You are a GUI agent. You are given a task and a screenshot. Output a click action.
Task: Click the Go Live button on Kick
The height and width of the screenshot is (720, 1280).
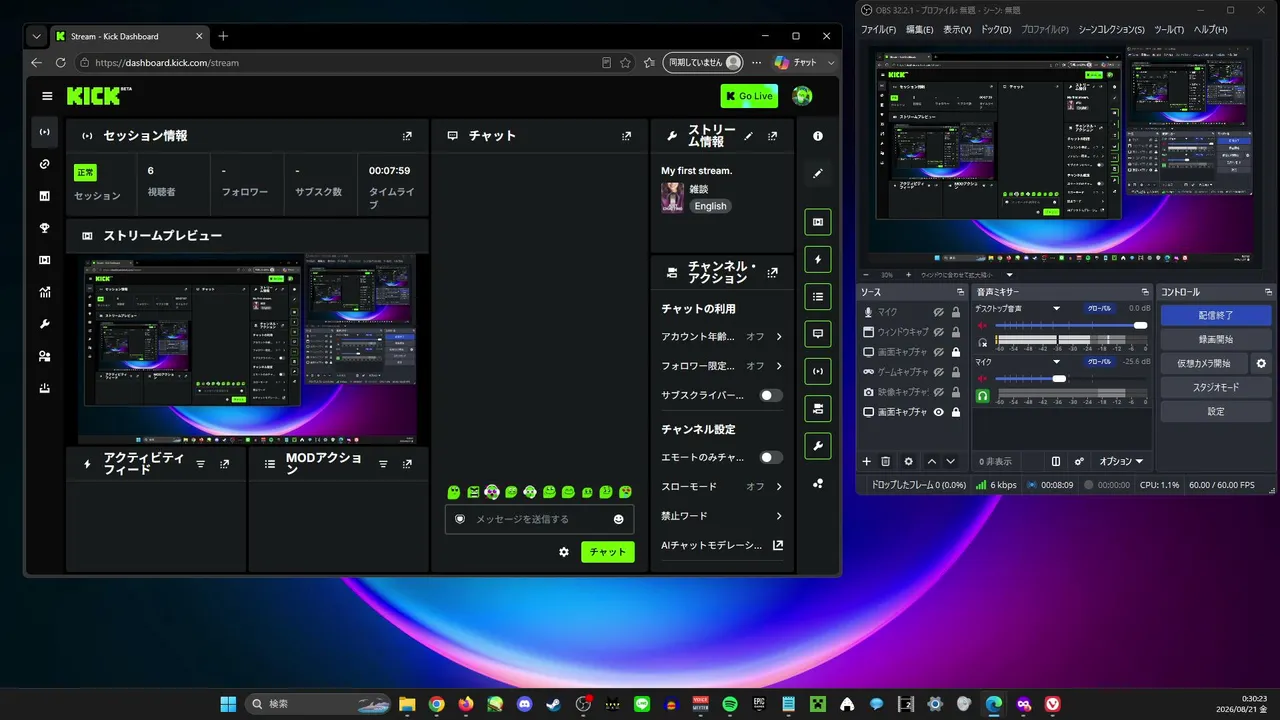(x=749, y=96)
